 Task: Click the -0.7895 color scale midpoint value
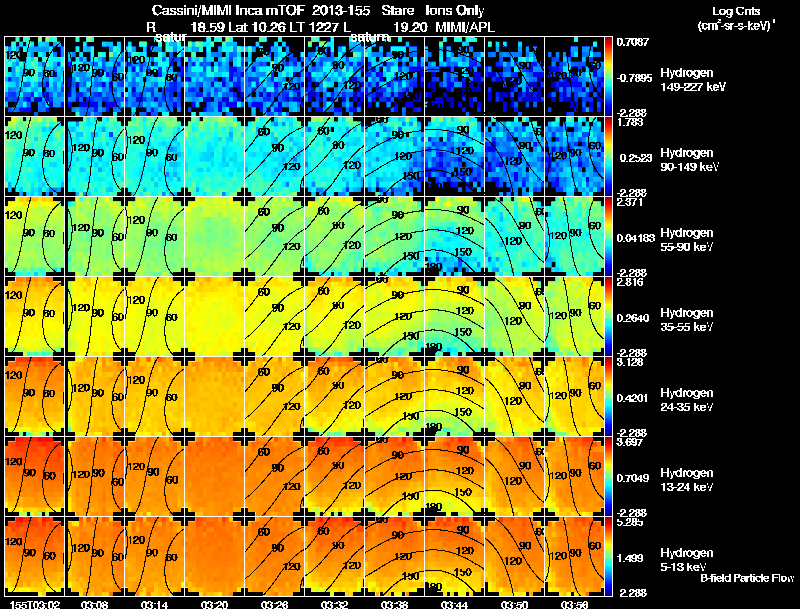[x=634, y=78]
